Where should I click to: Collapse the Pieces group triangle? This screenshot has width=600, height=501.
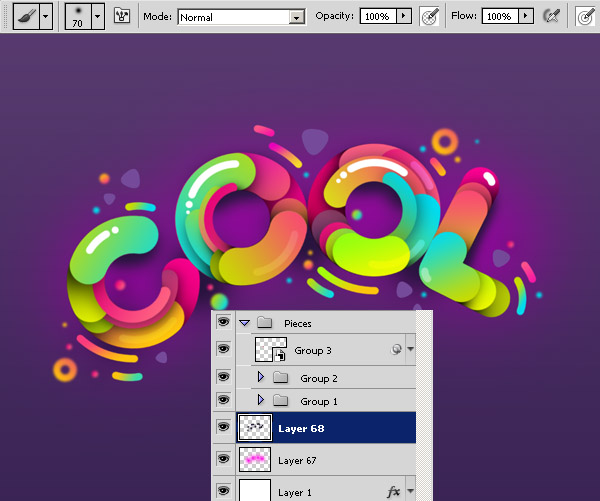(245, 323)
